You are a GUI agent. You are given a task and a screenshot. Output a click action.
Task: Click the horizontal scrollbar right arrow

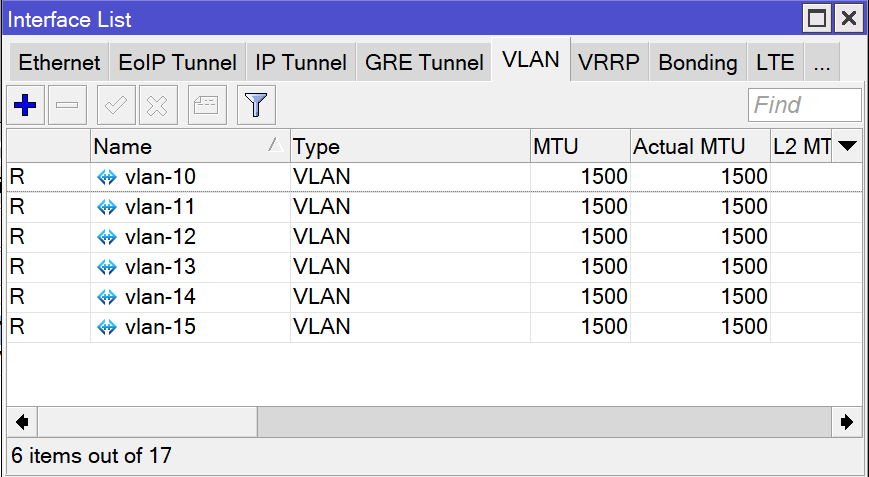(847, 422)
